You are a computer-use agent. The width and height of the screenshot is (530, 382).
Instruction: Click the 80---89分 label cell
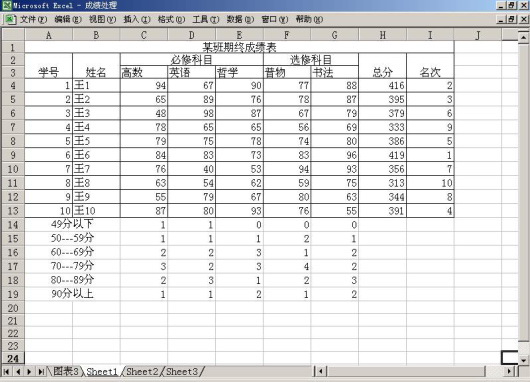click(72, 280)
